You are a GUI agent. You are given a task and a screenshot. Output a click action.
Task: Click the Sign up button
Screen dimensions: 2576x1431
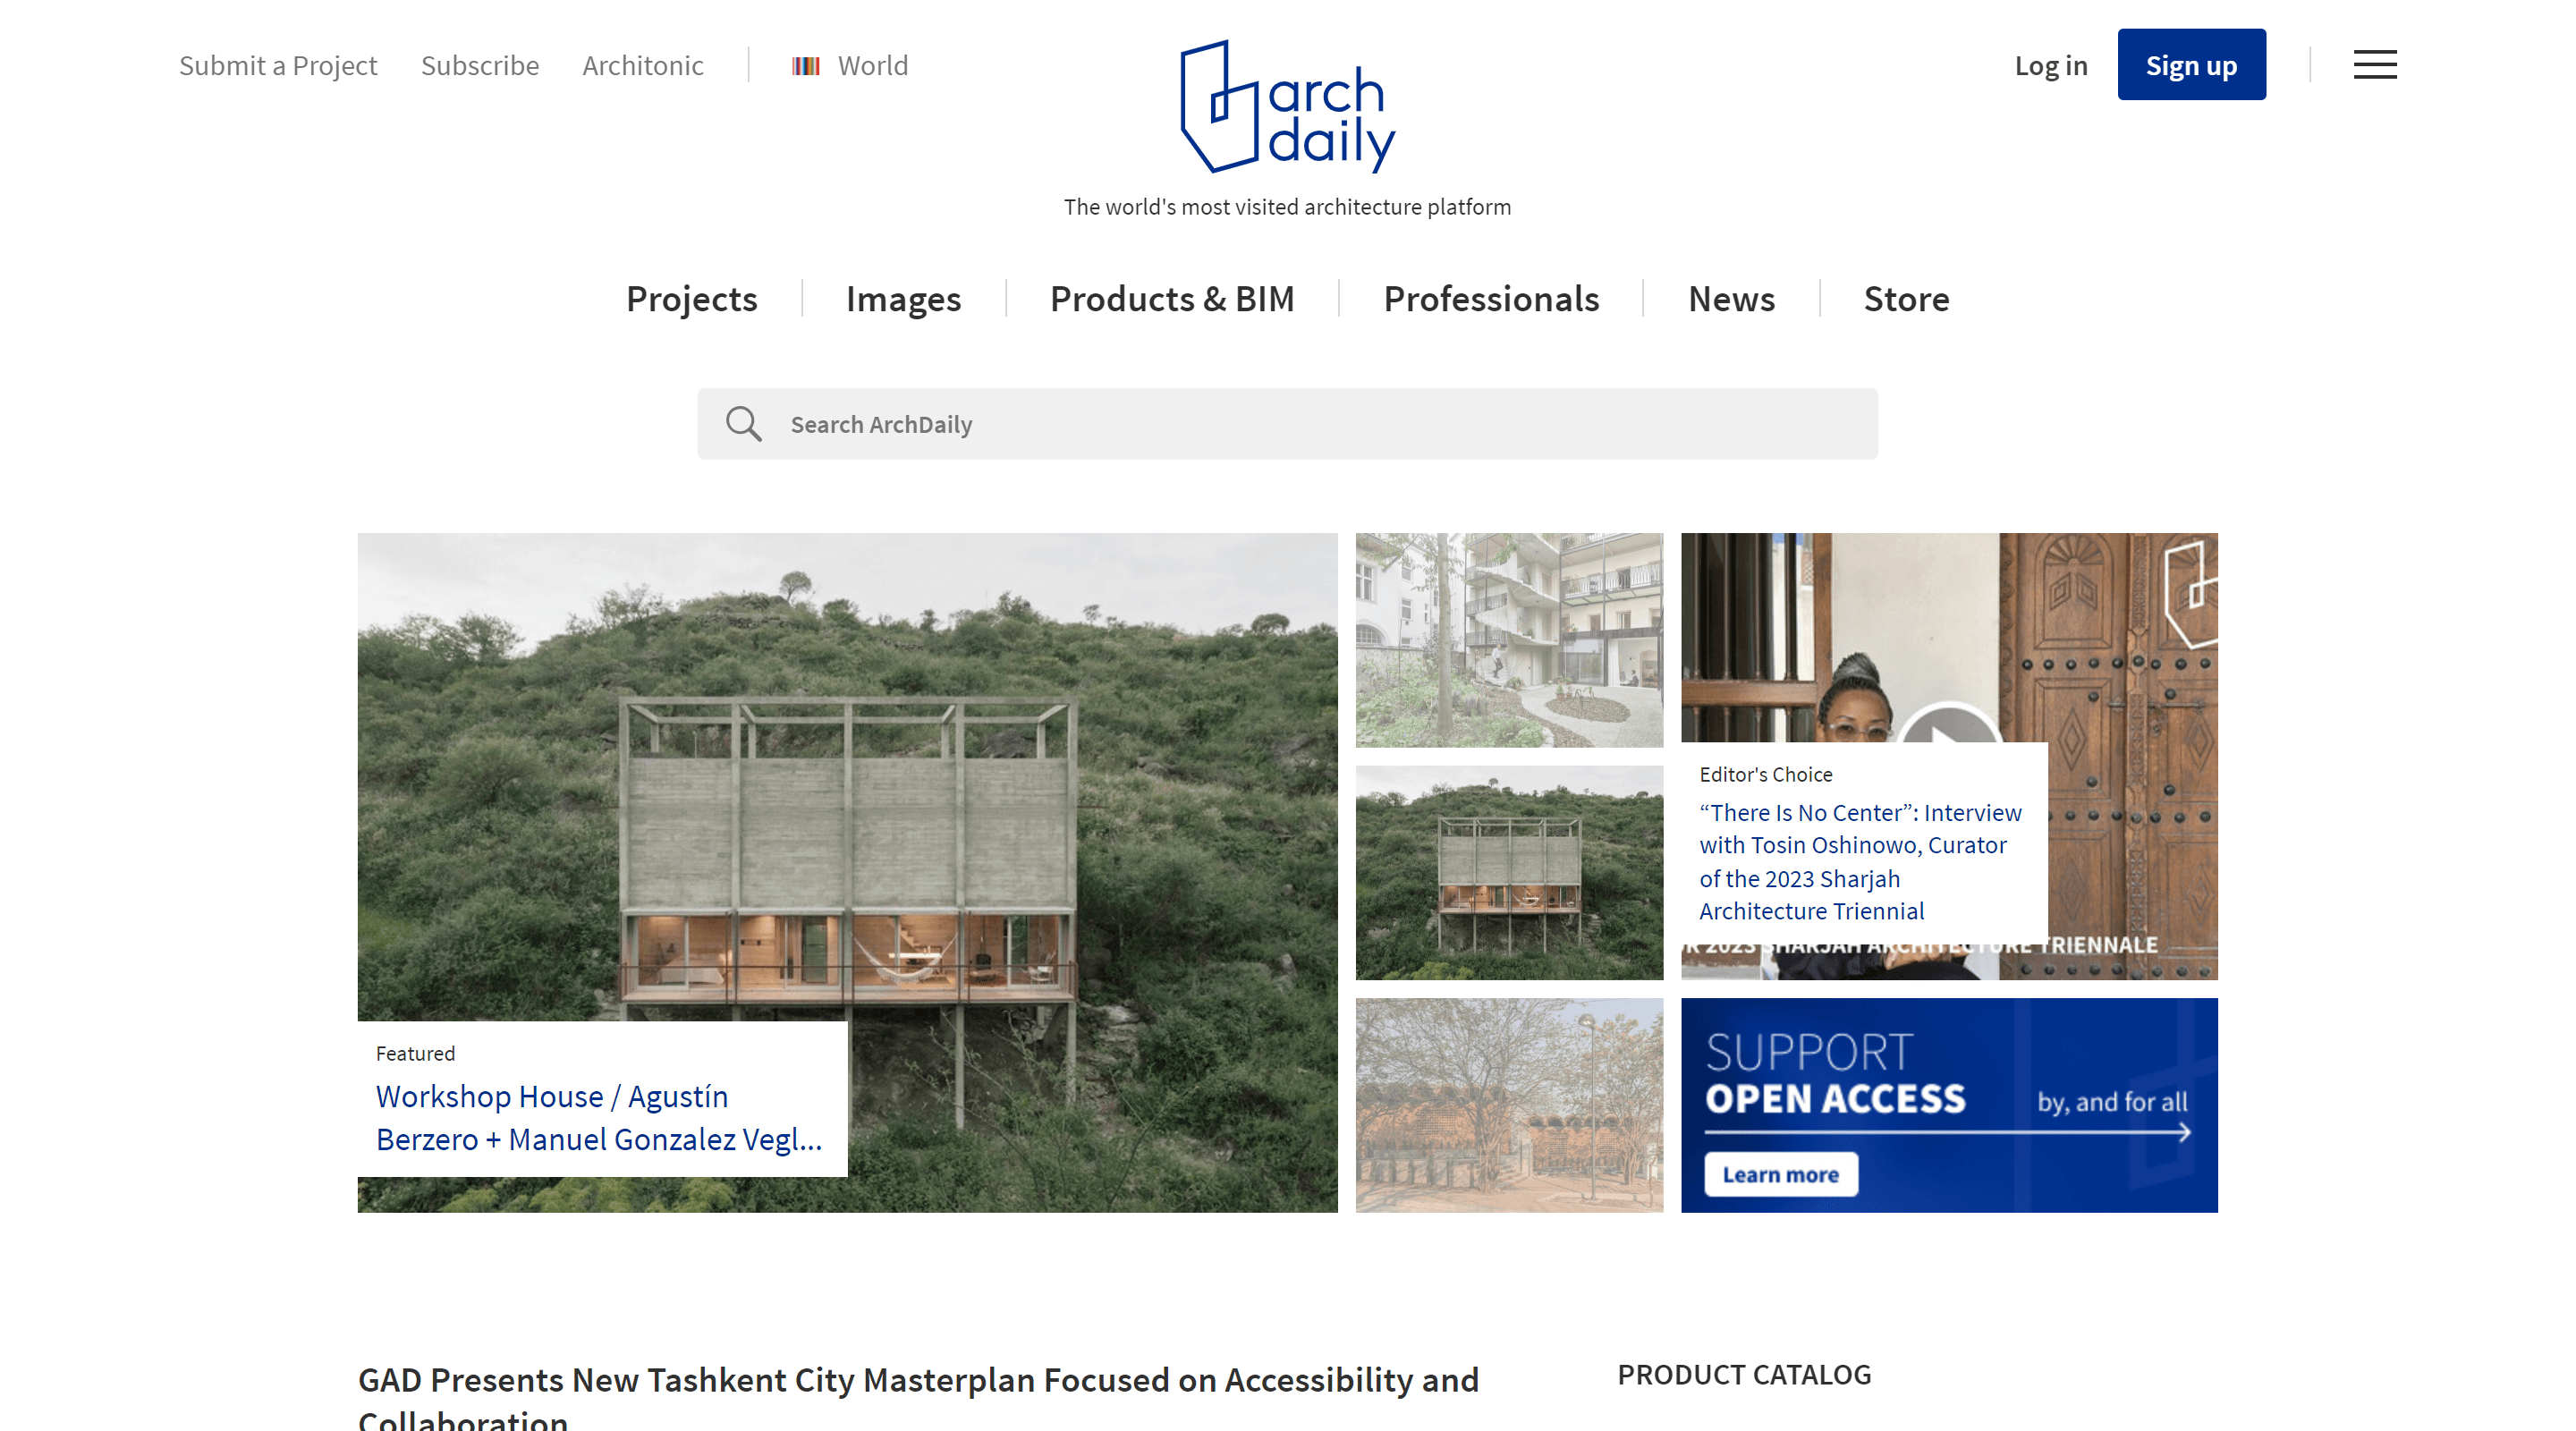click(2191, 65)
